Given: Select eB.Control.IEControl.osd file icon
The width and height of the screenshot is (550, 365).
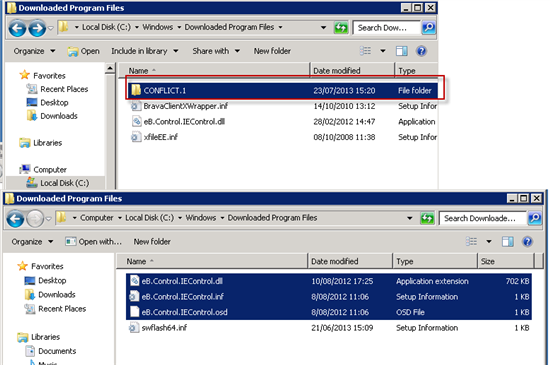Looking at the screenshot, I should point(134,312).
